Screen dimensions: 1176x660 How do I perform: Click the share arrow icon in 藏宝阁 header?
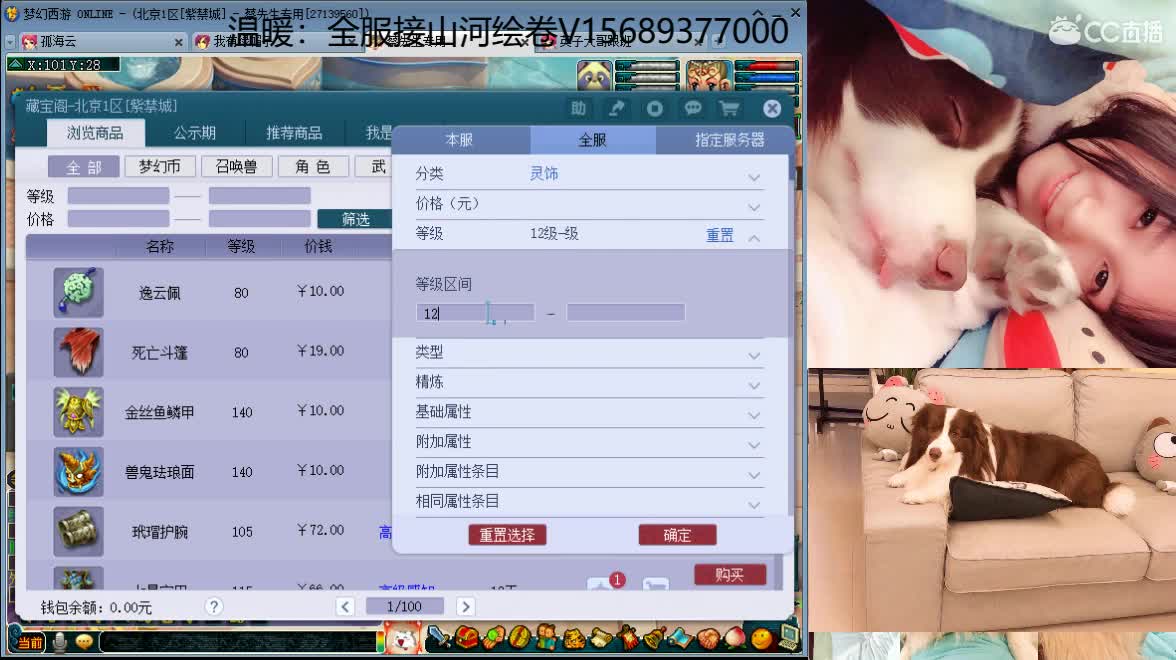(616, 109)
